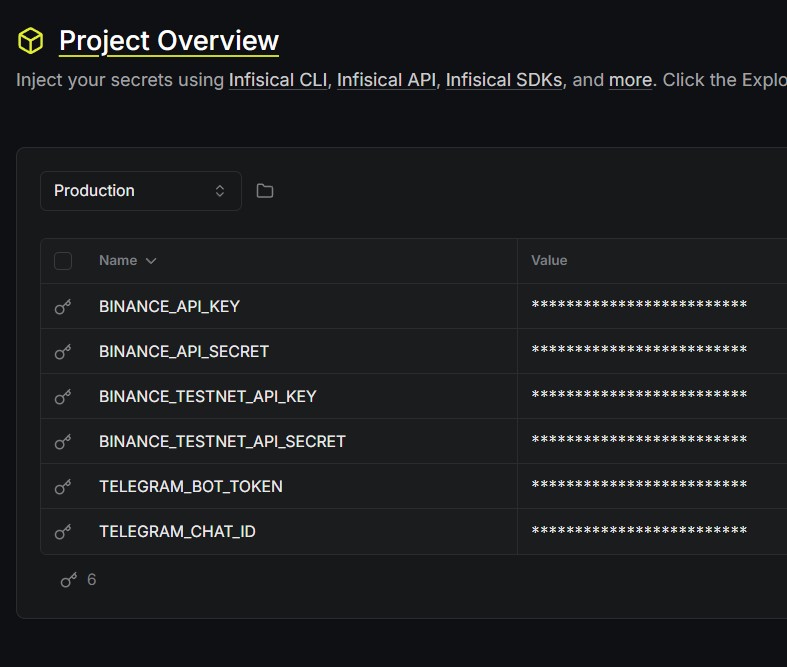Select the BINANCE_TESTNET_API_KEY secret name

[208, 396]
